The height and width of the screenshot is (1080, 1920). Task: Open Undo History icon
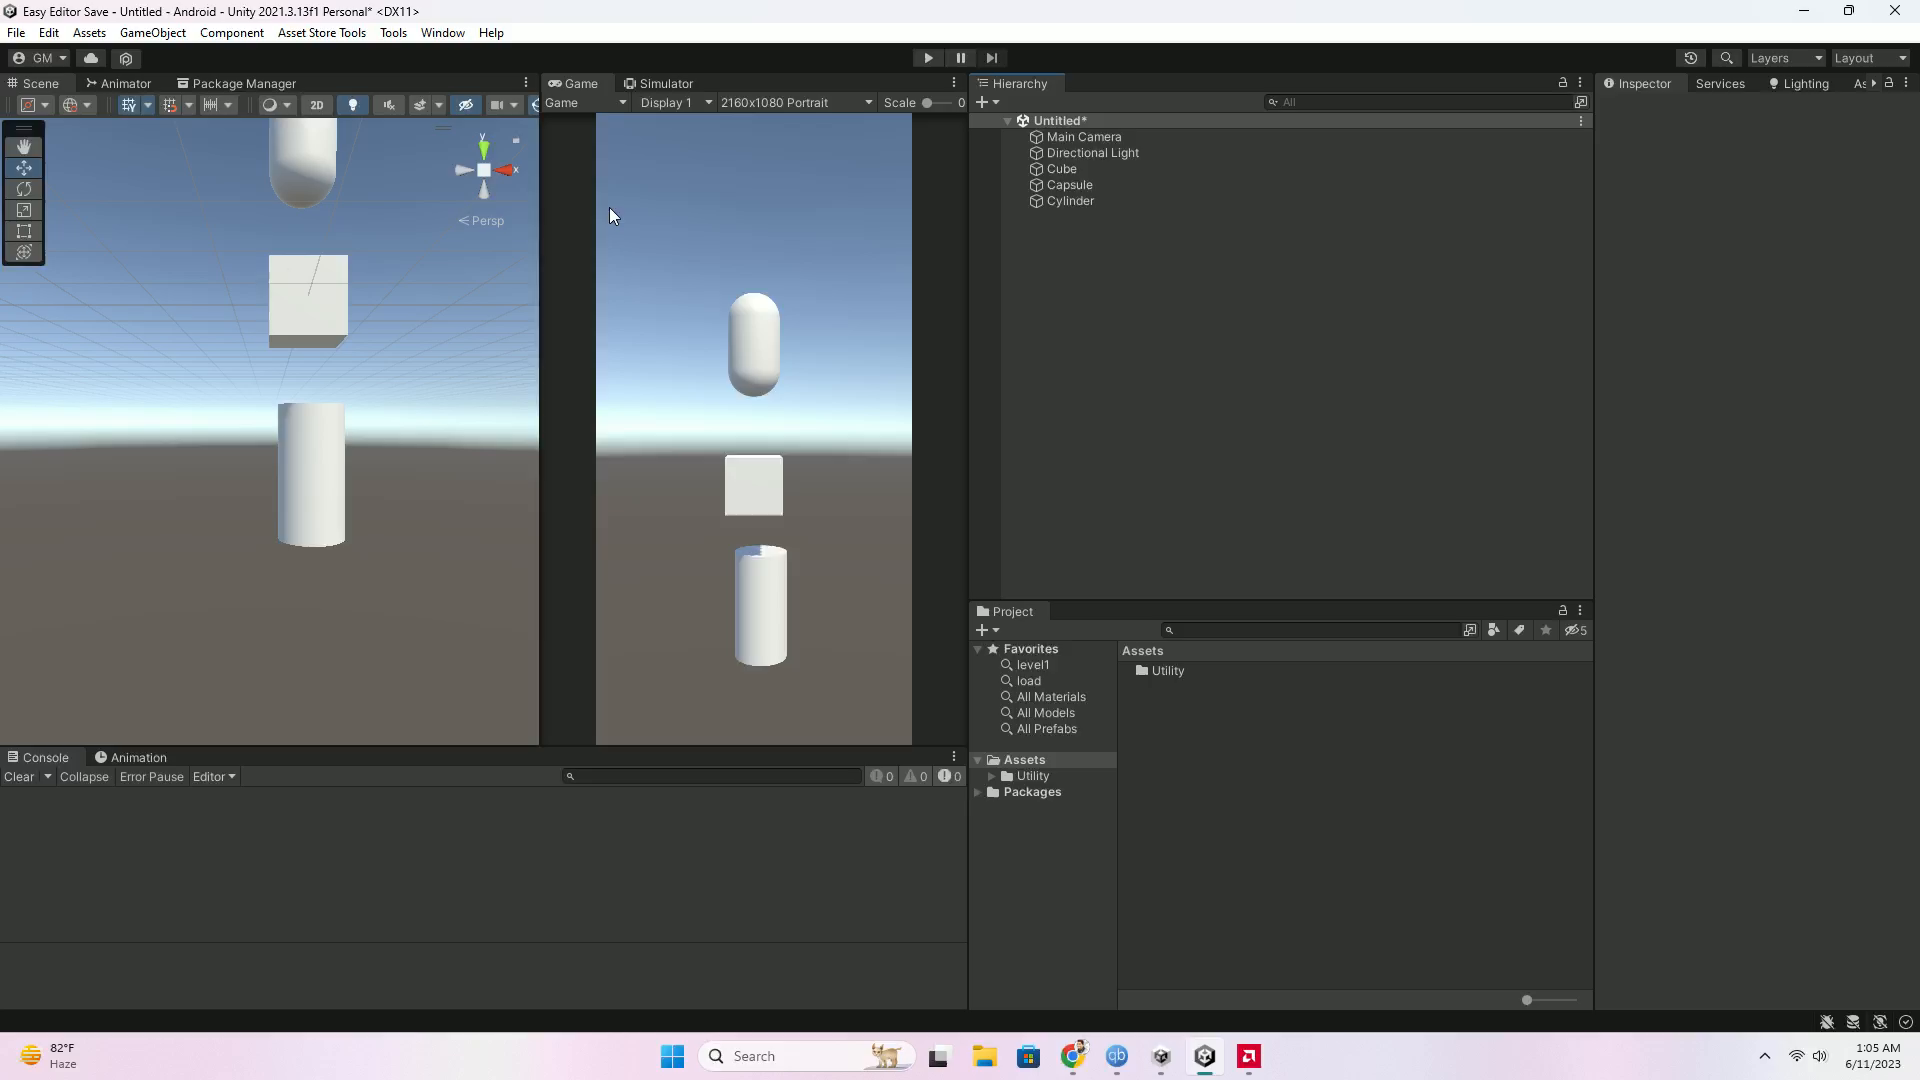click(1691, 58)
